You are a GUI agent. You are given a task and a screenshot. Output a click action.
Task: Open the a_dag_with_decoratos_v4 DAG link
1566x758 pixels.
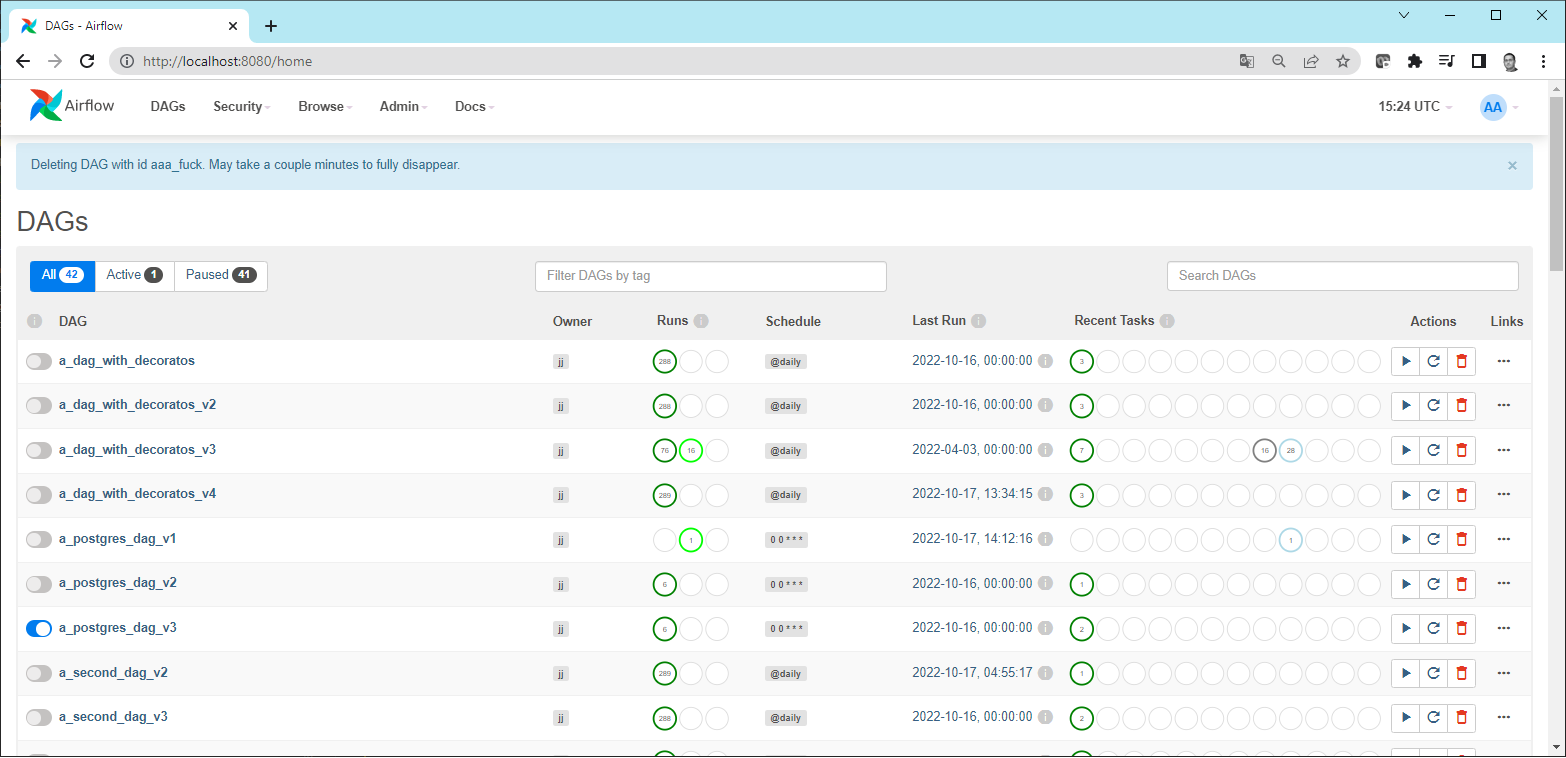[137, 494]
